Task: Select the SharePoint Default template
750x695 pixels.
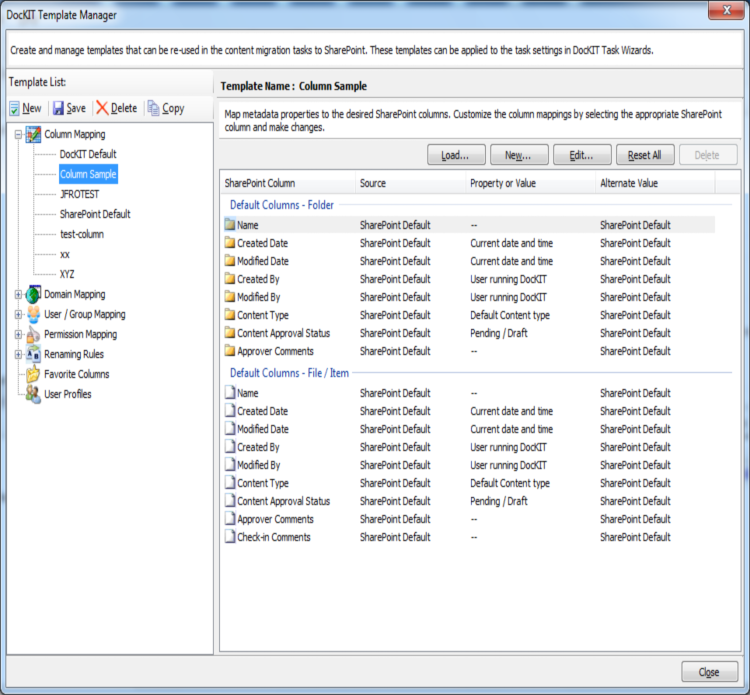Action: (95, 214)
